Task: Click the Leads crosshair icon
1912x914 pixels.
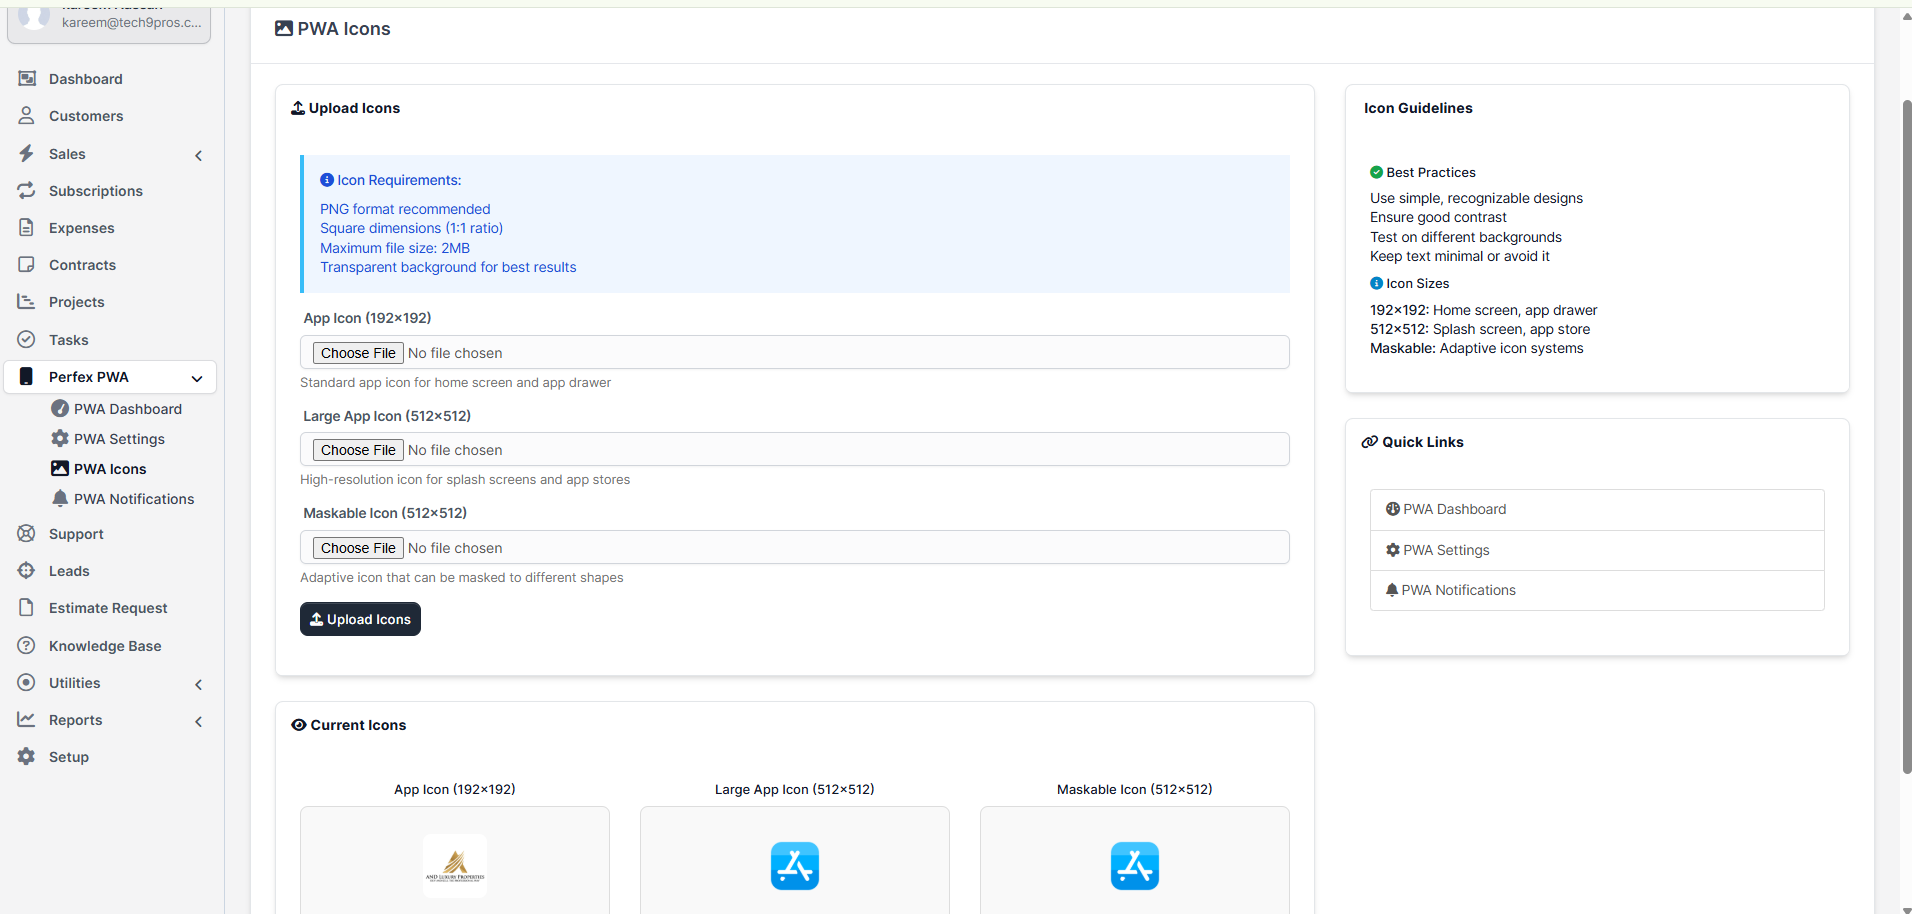Action: pyautogui.click(x=27, y=570)
